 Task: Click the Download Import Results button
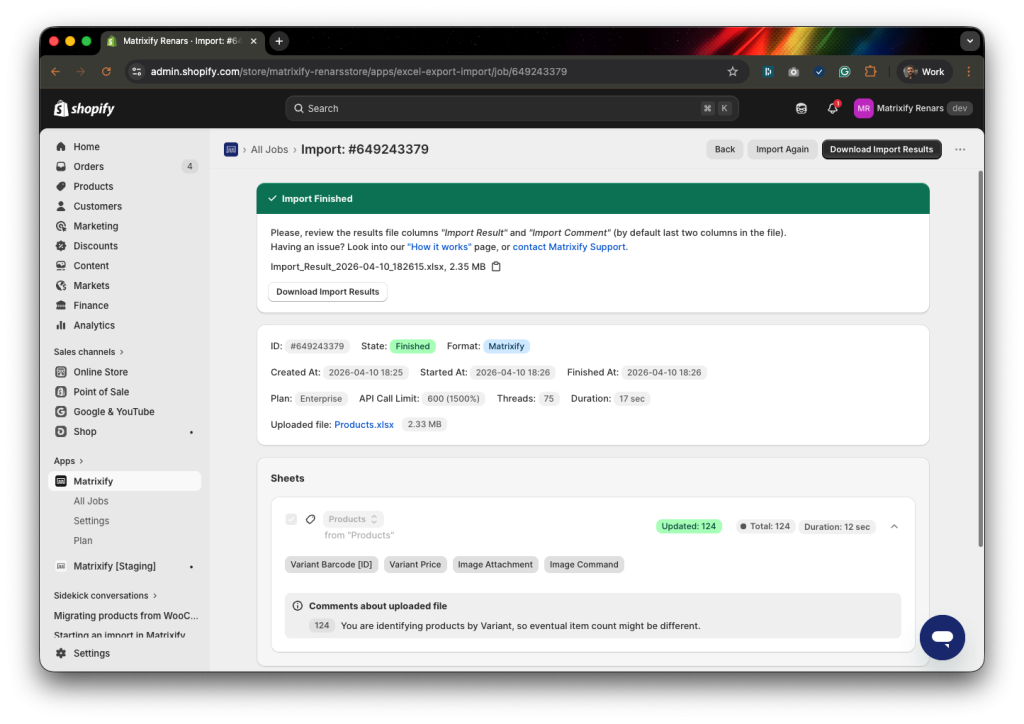coord(881,148)
